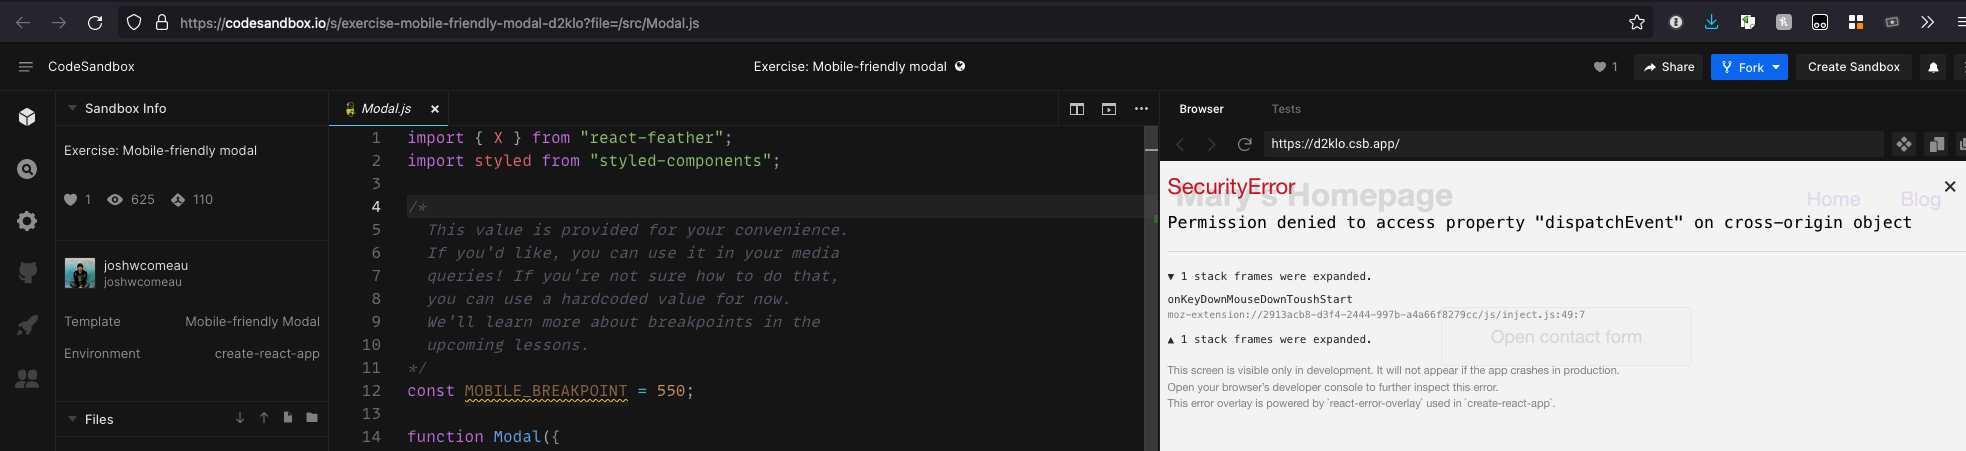Open the configuration gear panel in sidebar
Screen dimensions: 1966x451
point(27,221)
